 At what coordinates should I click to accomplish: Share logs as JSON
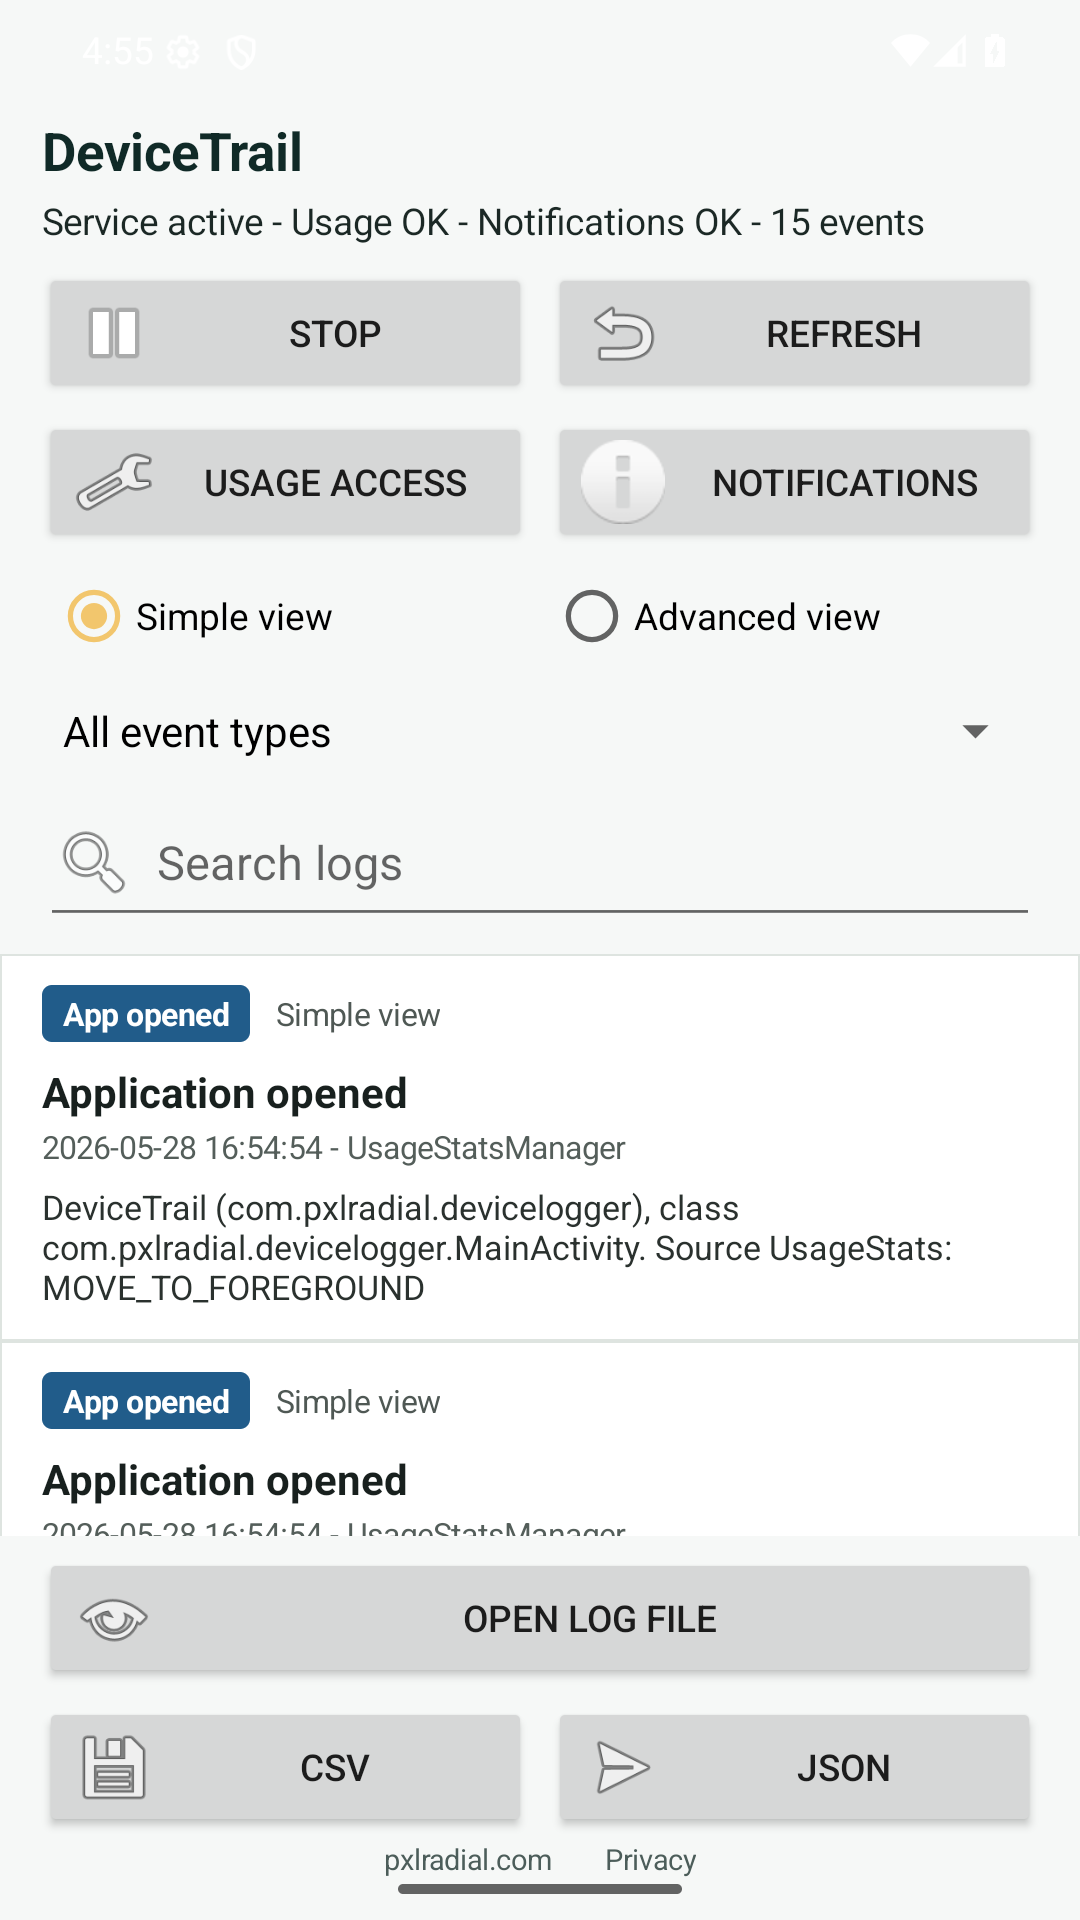click(x=794, y=1768)
